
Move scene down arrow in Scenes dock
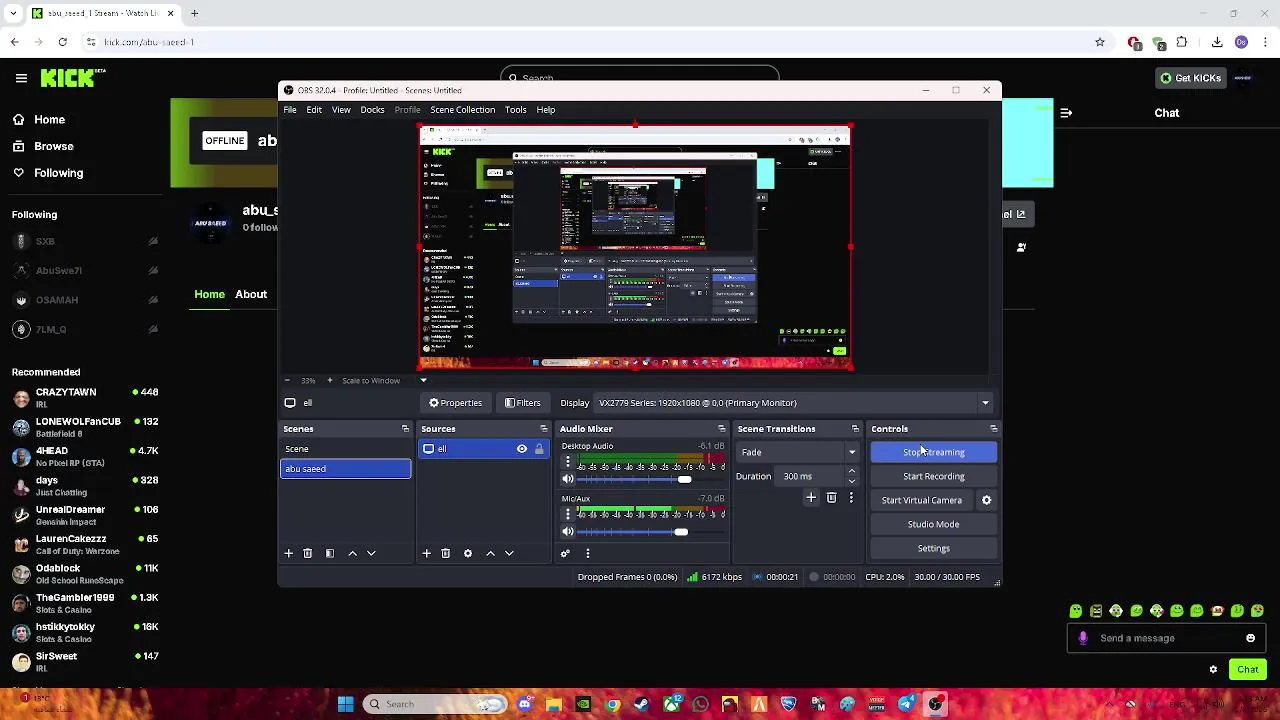(x=371, y=553)
